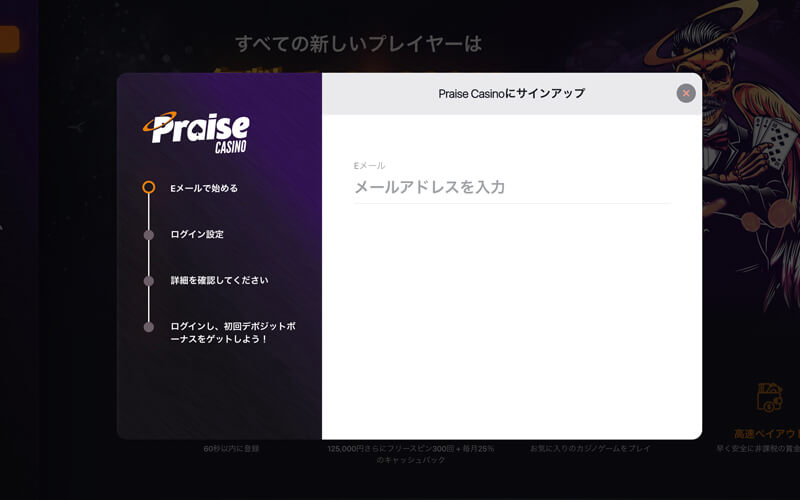Screen dimensions: 800x500
Task: Click the '高速ペイアウト' wallet icon in background
Action: pos(769,397)
